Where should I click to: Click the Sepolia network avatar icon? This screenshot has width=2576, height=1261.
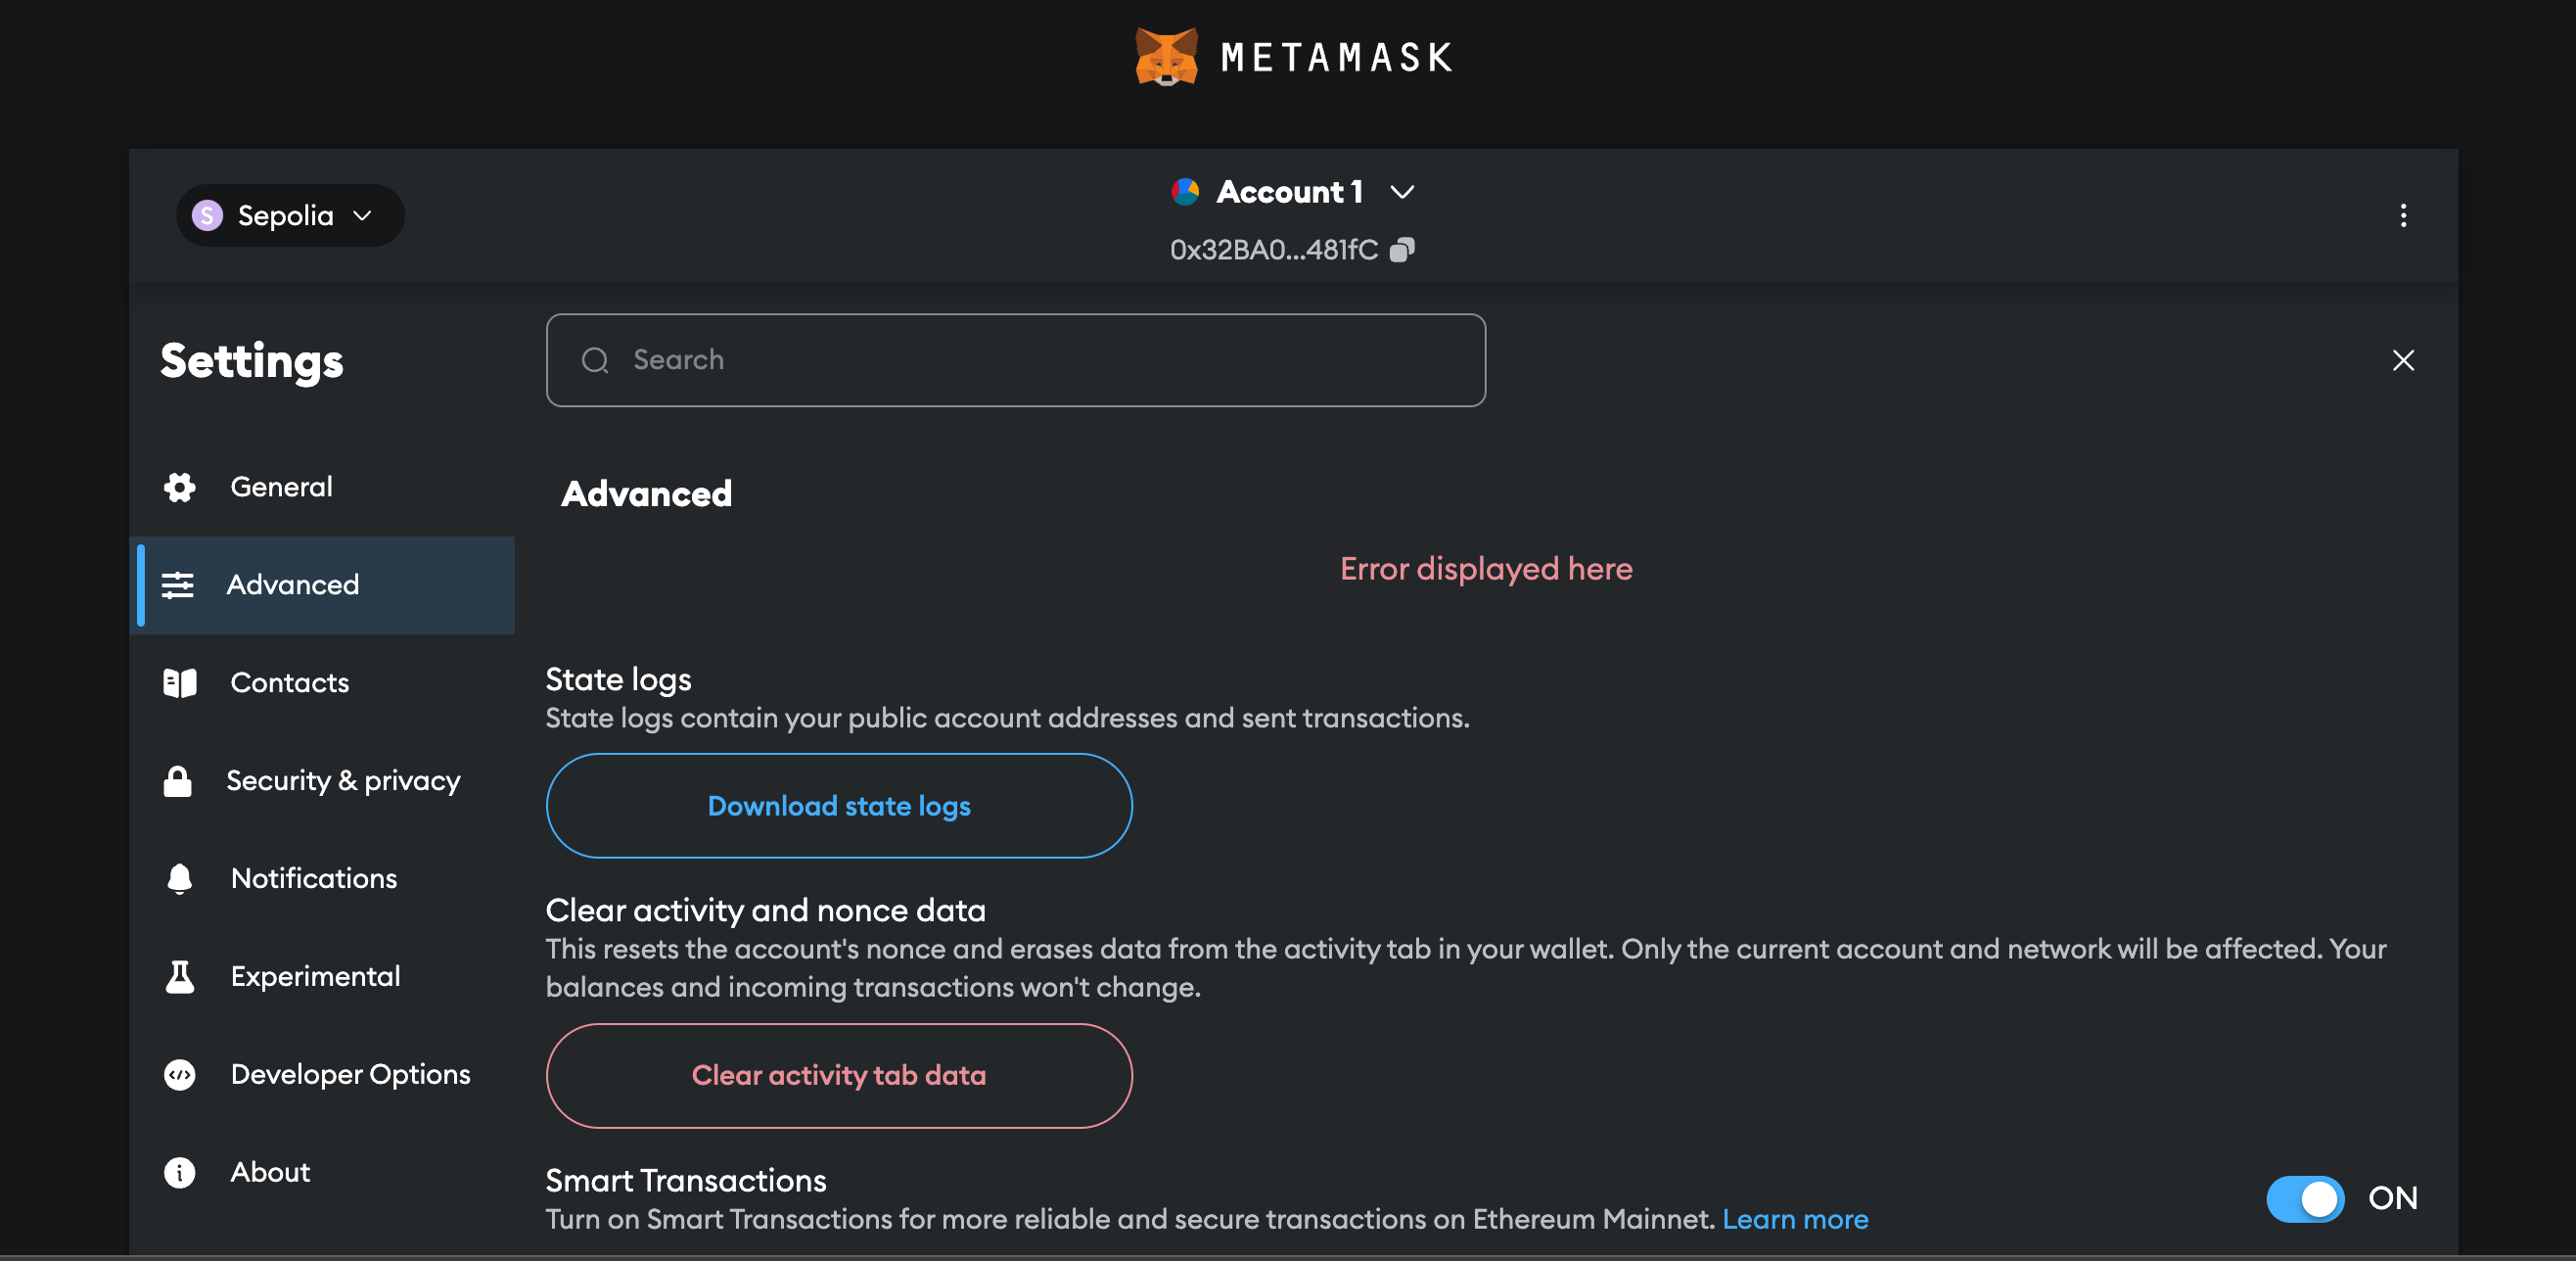click(207, 215)
